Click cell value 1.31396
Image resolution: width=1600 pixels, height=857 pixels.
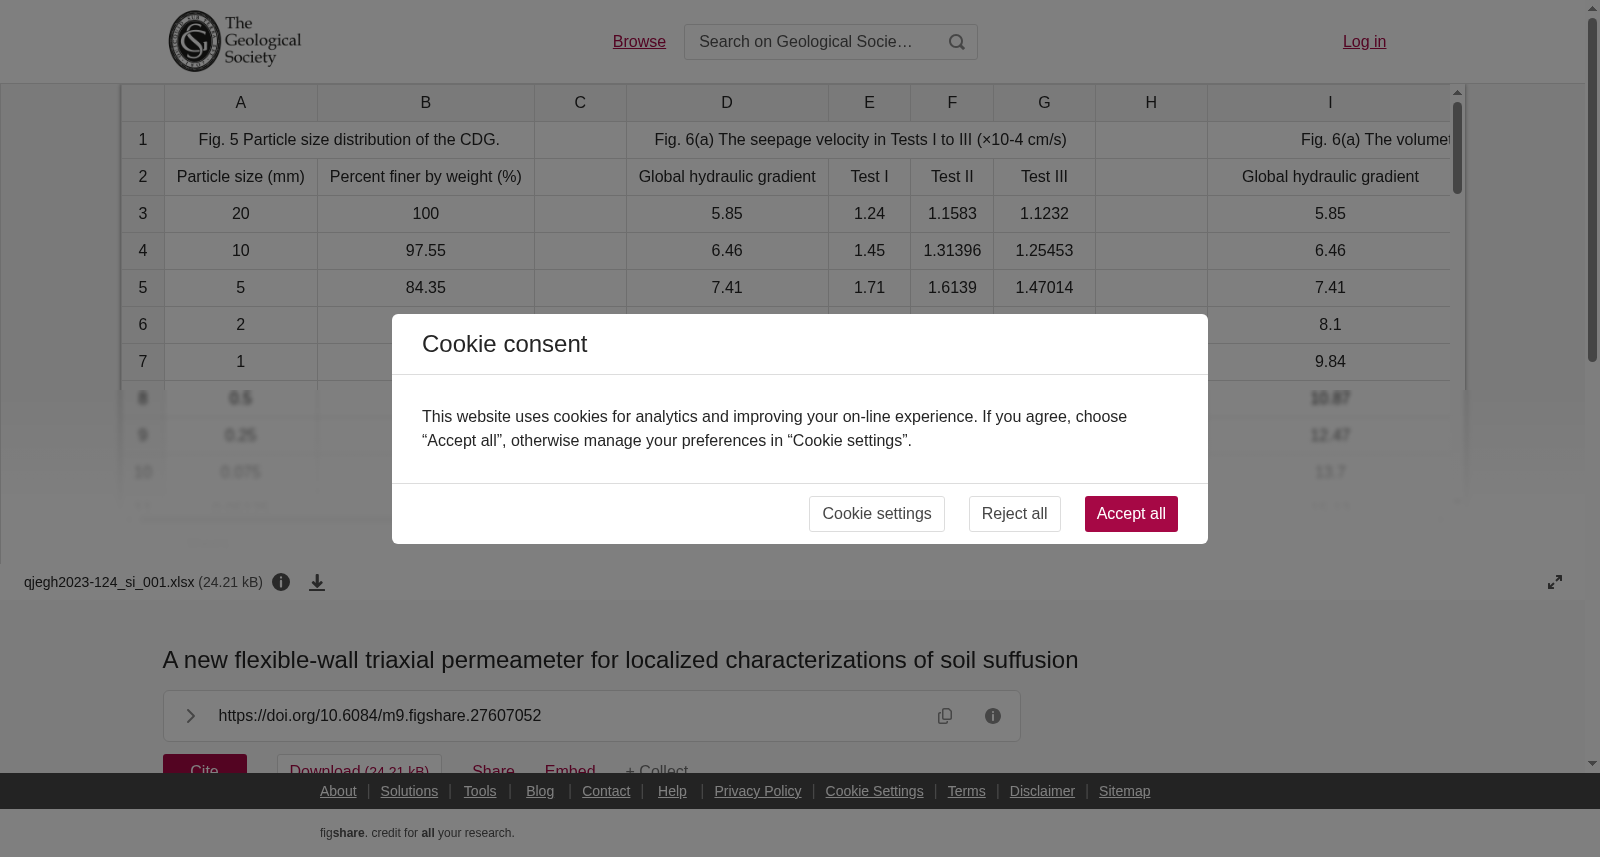pos(952,251)
